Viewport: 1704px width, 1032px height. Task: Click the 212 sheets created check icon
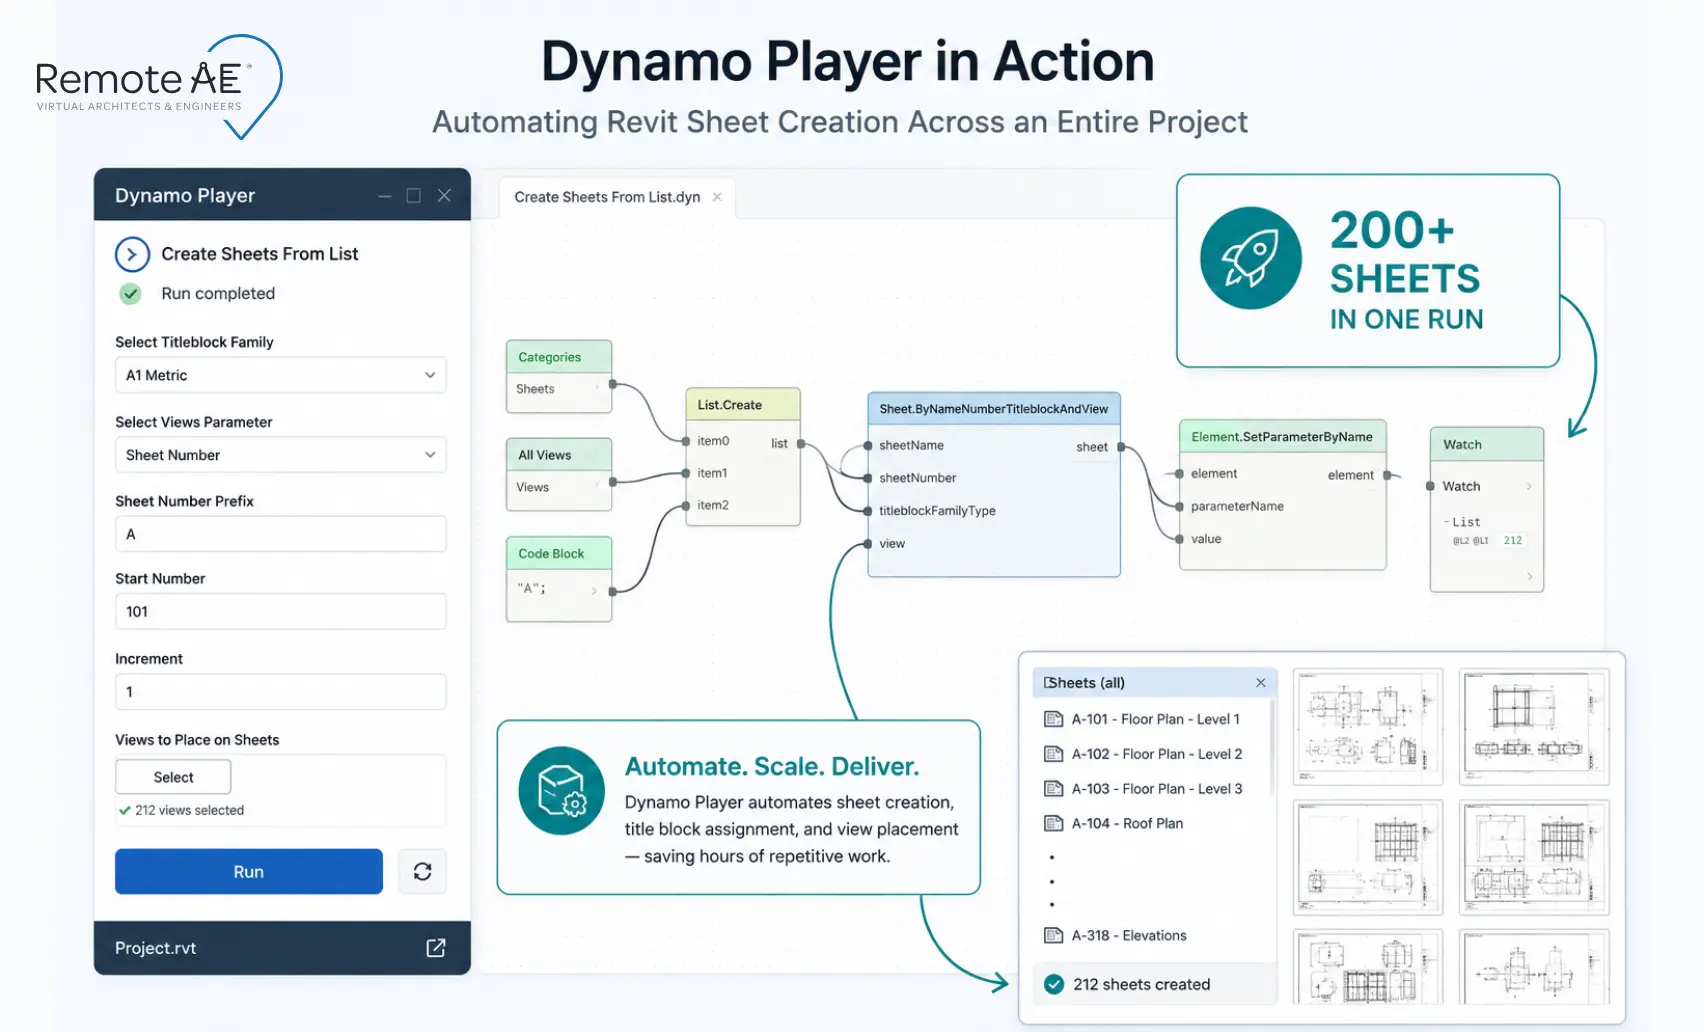[x=1054, y=984]
